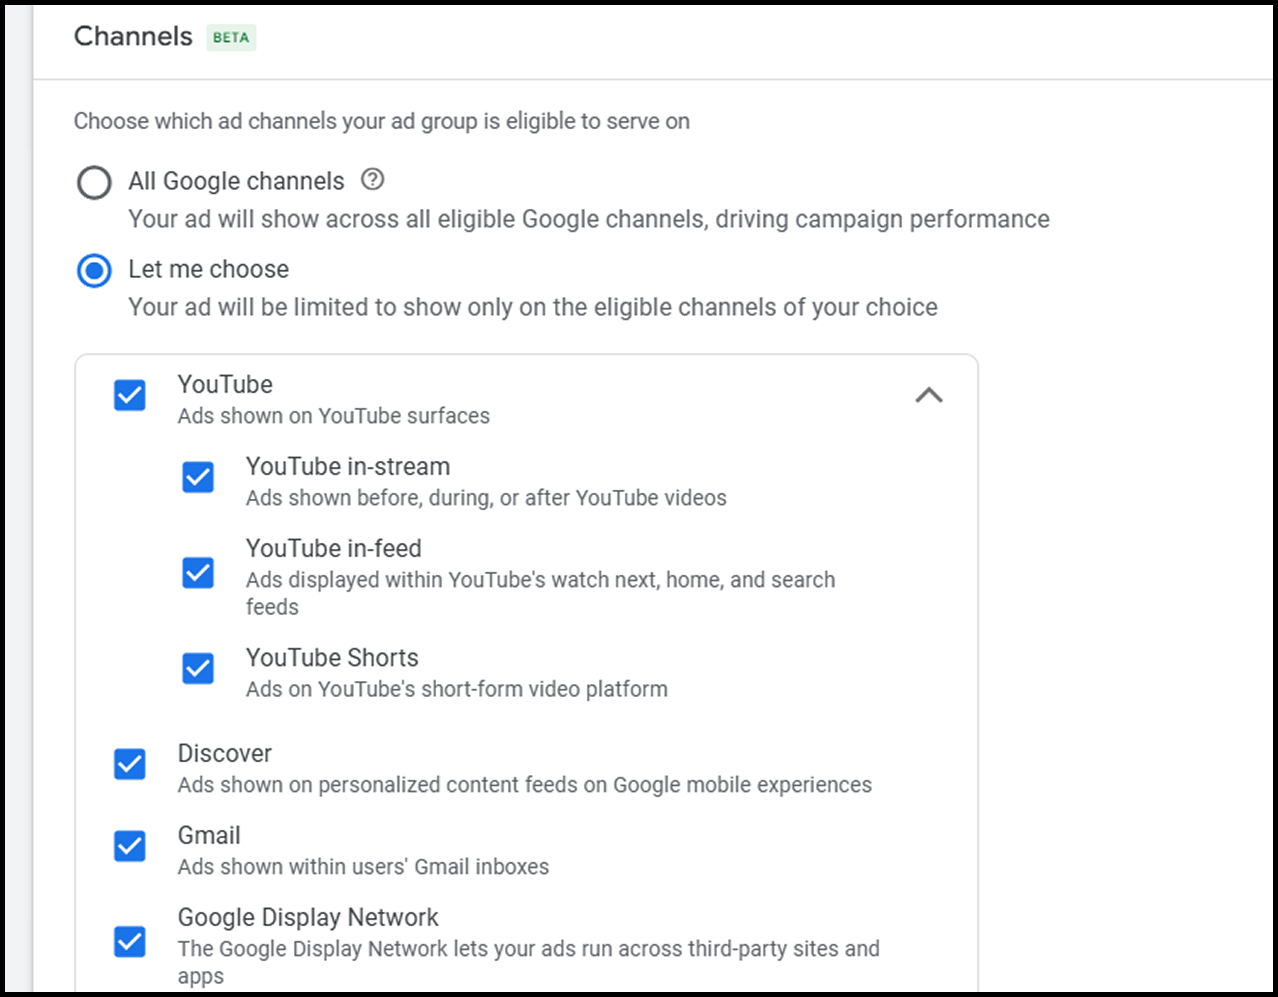Select the All Google channels radio button

(x=95, y=183)
